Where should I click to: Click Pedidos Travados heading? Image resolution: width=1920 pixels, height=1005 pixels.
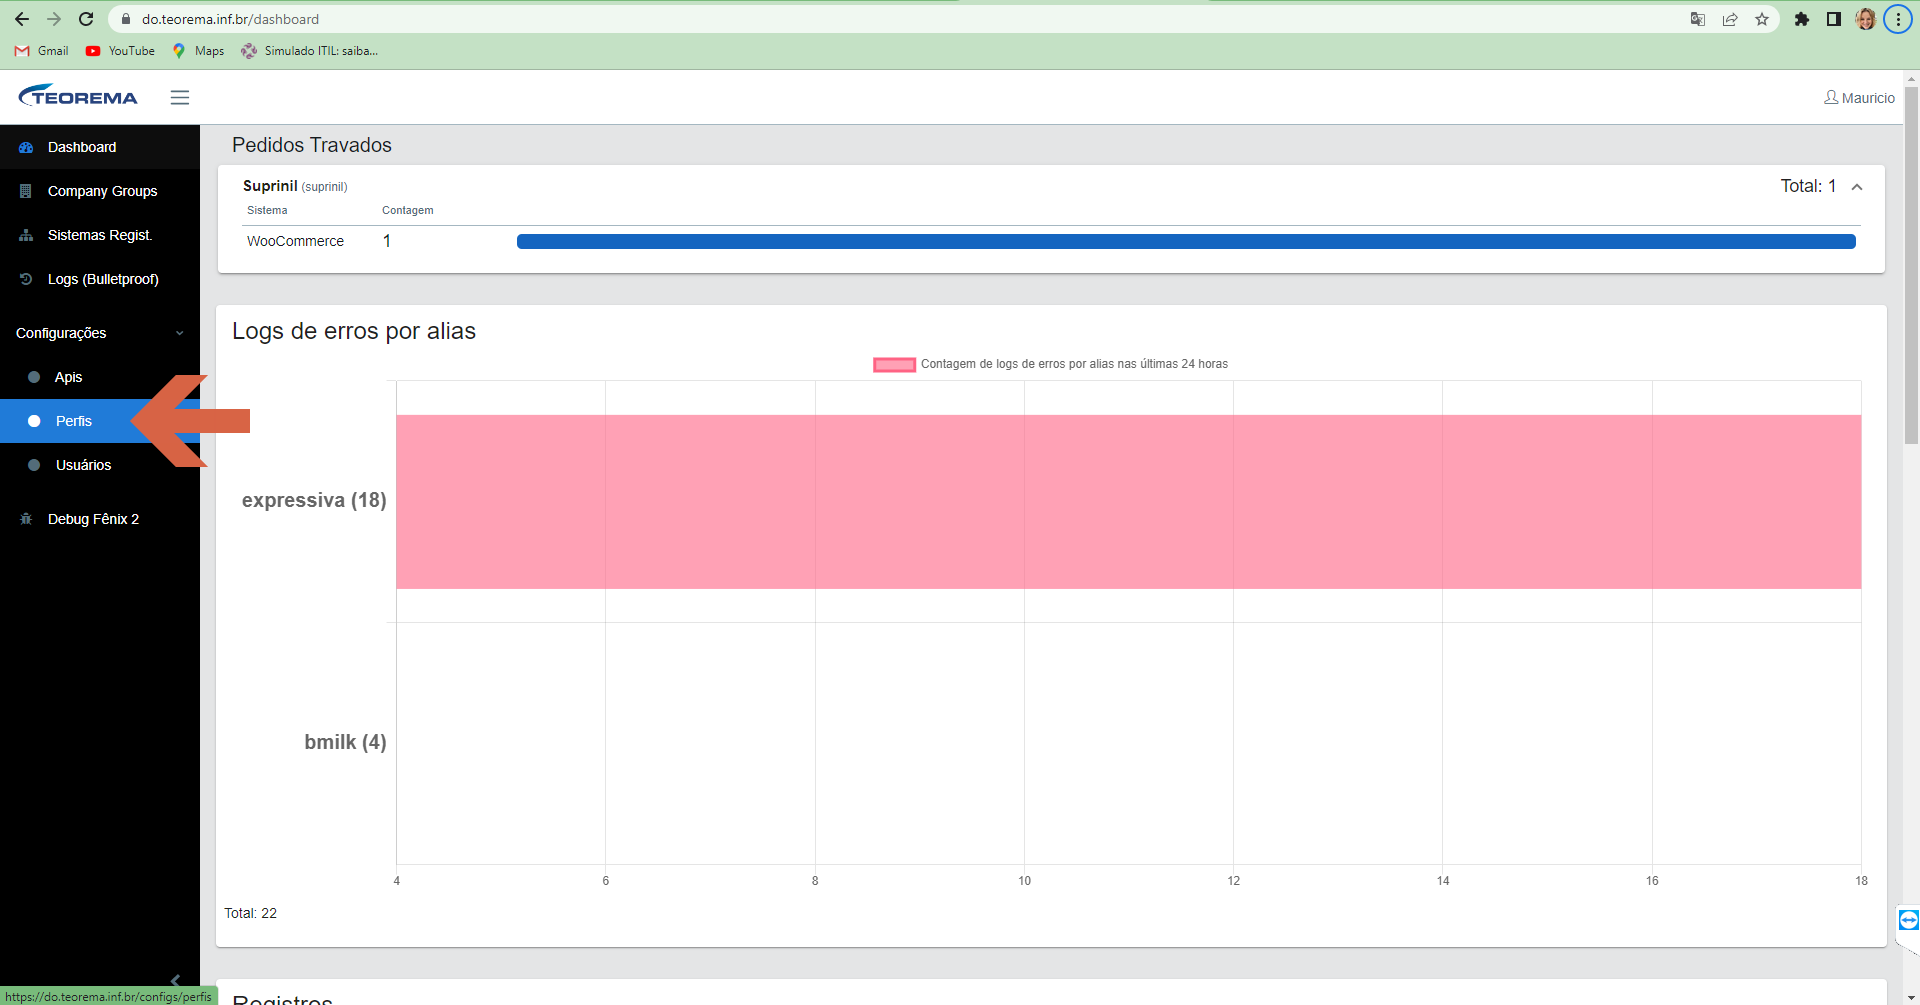[x=312, y=145]
